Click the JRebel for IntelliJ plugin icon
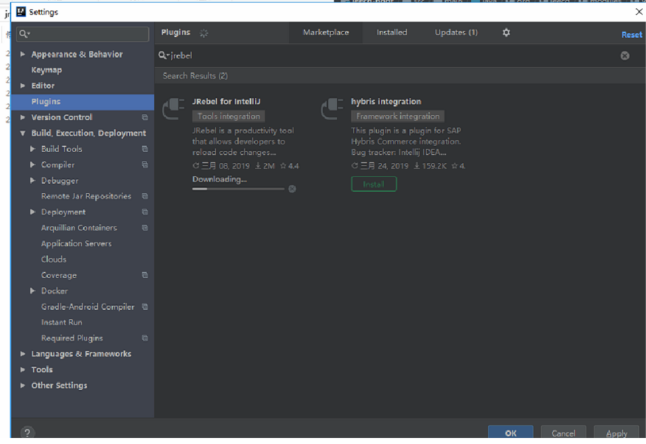646x444 pixels. point(173,109)
